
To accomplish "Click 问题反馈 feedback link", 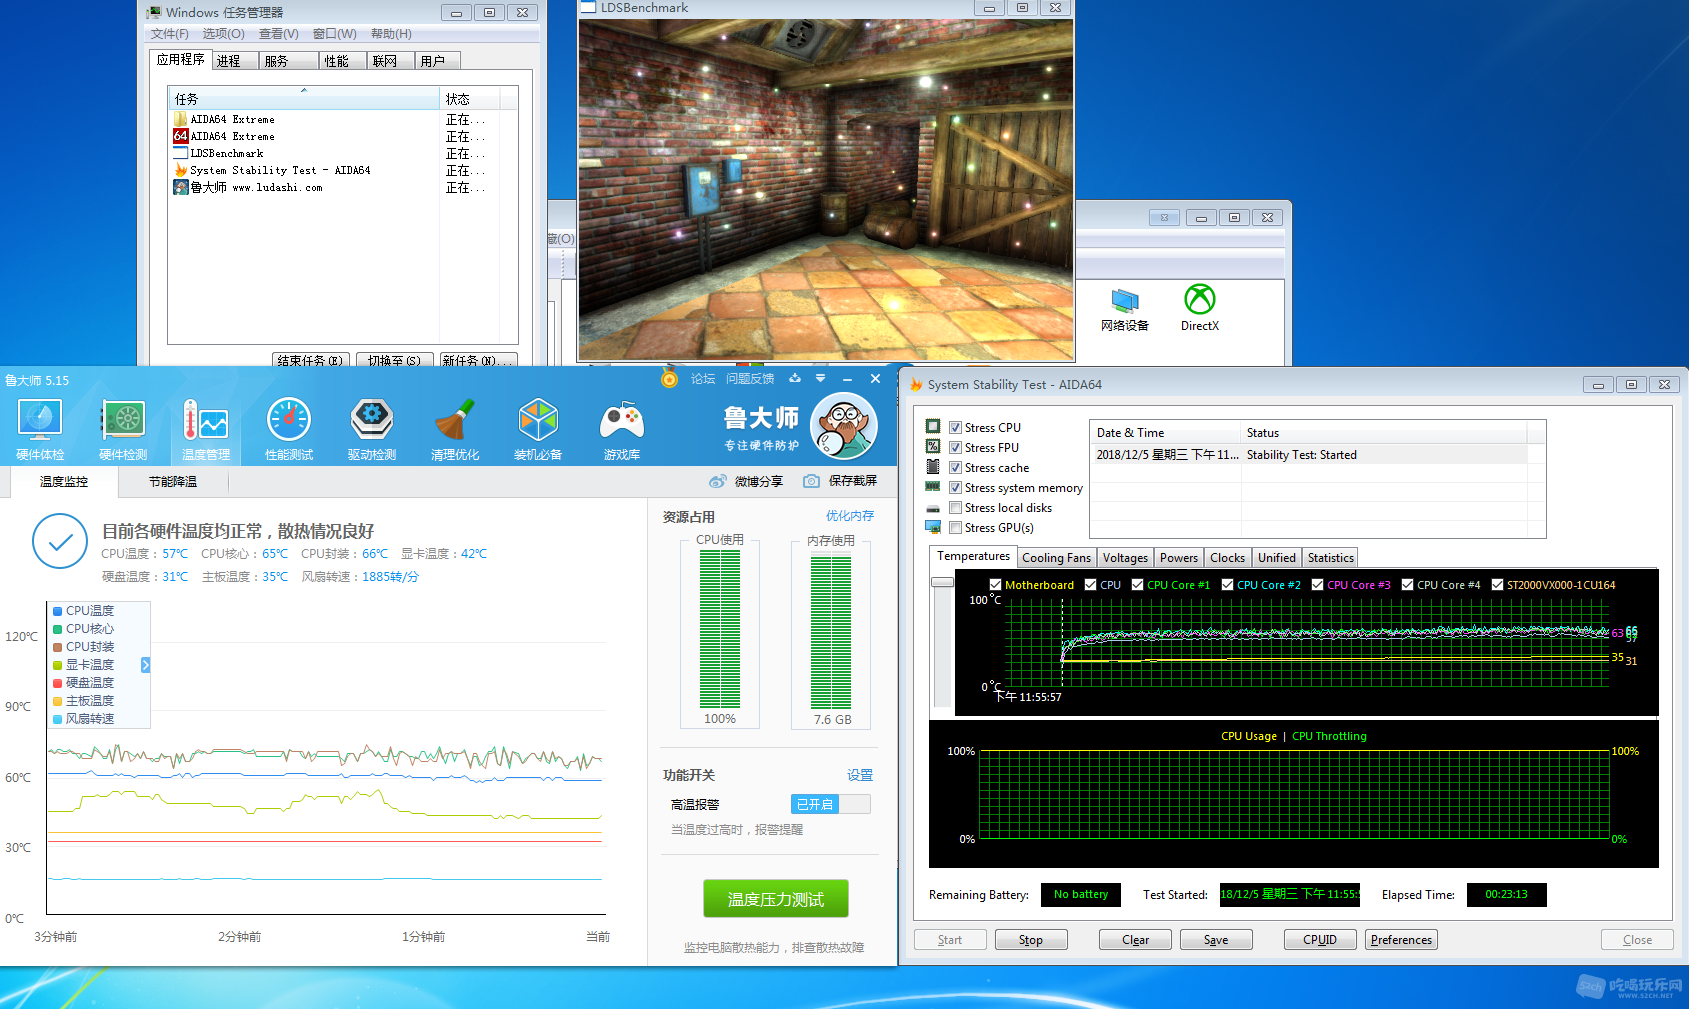I will click(x=750, y=379).
